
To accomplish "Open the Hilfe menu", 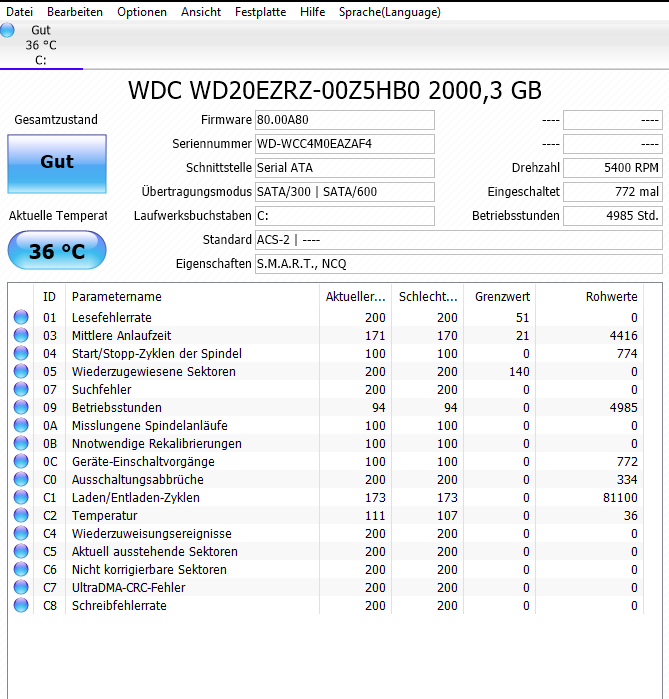I will (x=312, y=12).
